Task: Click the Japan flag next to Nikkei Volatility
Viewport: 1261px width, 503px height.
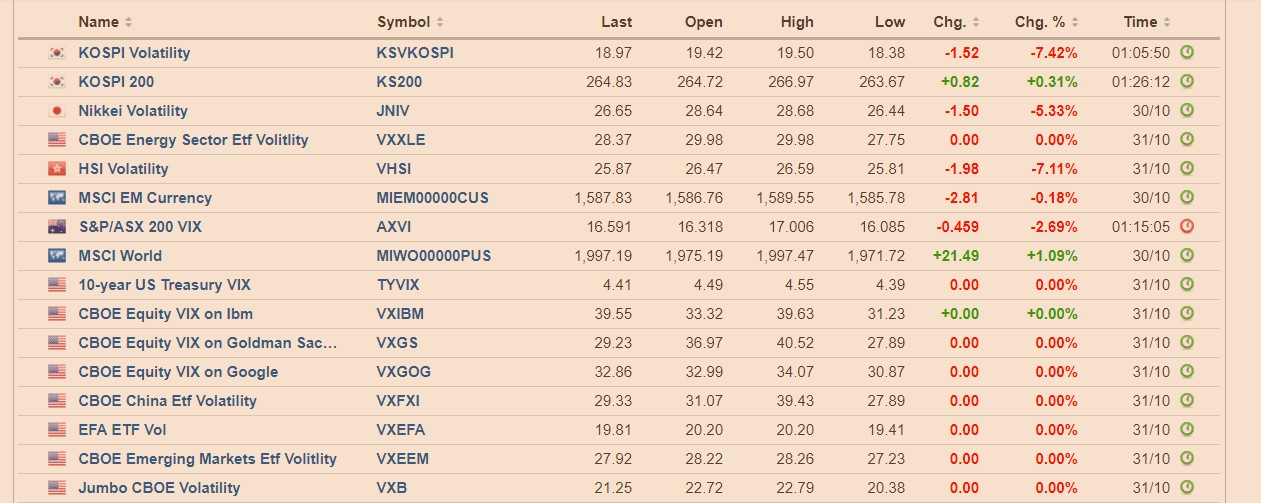Action: [57, 111]
